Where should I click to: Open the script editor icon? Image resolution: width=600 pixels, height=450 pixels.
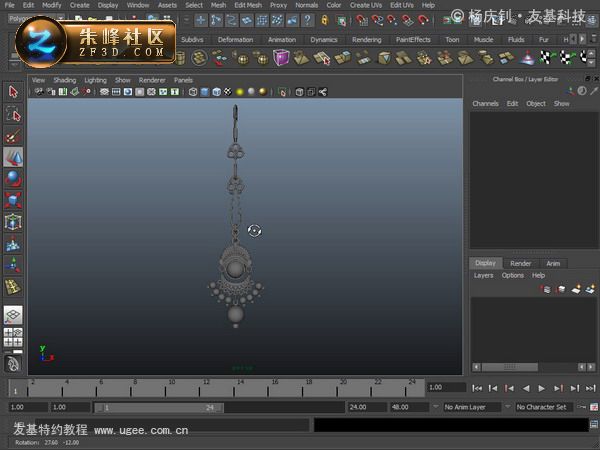pos(594,424)
